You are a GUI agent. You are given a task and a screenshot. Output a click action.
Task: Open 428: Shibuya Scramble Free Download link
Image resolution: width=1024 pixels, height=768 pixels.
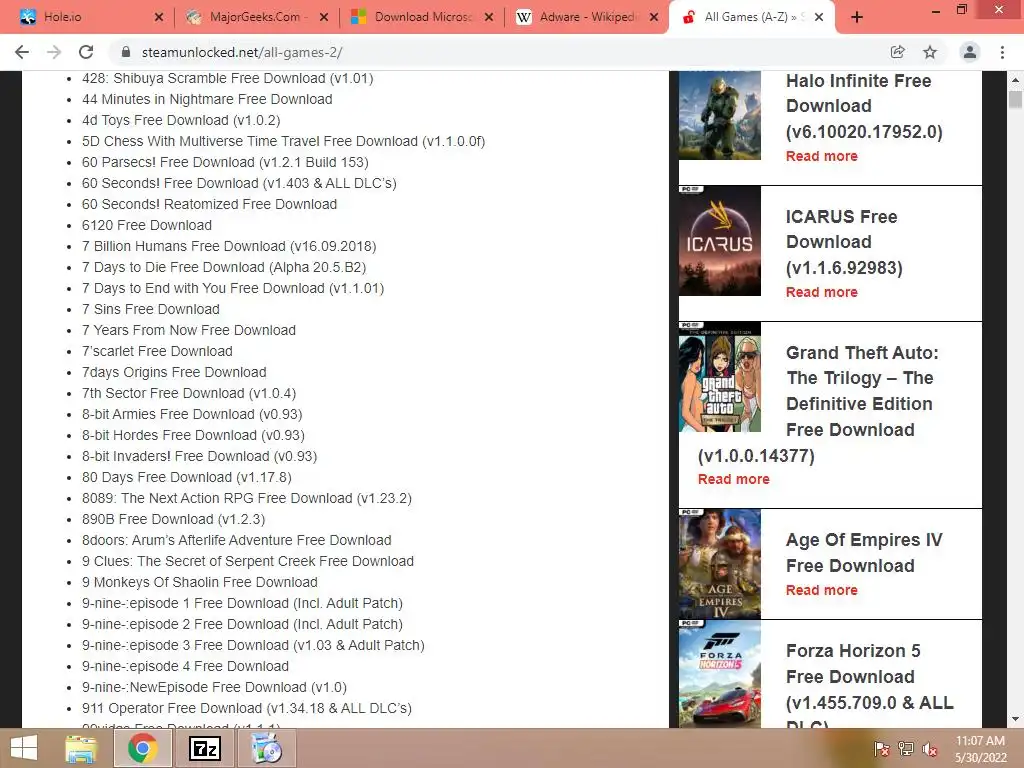point(227,78)
